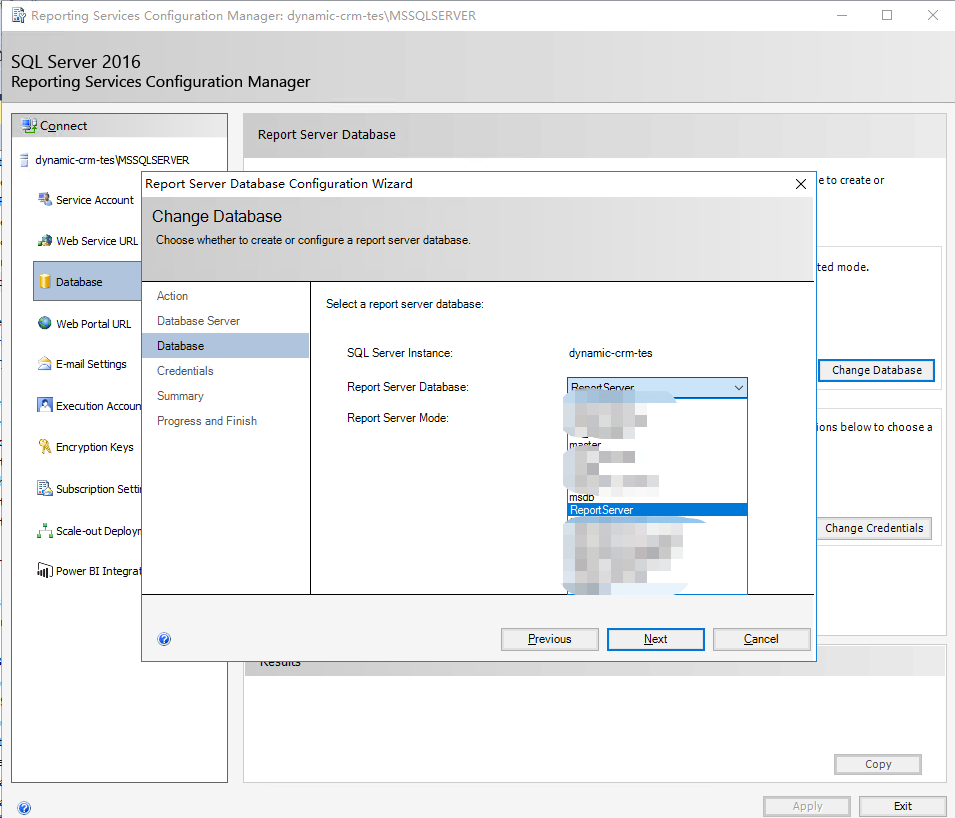Click the Apply button
955x818 pixels.
pyautogui.click(x=807, y=806)
